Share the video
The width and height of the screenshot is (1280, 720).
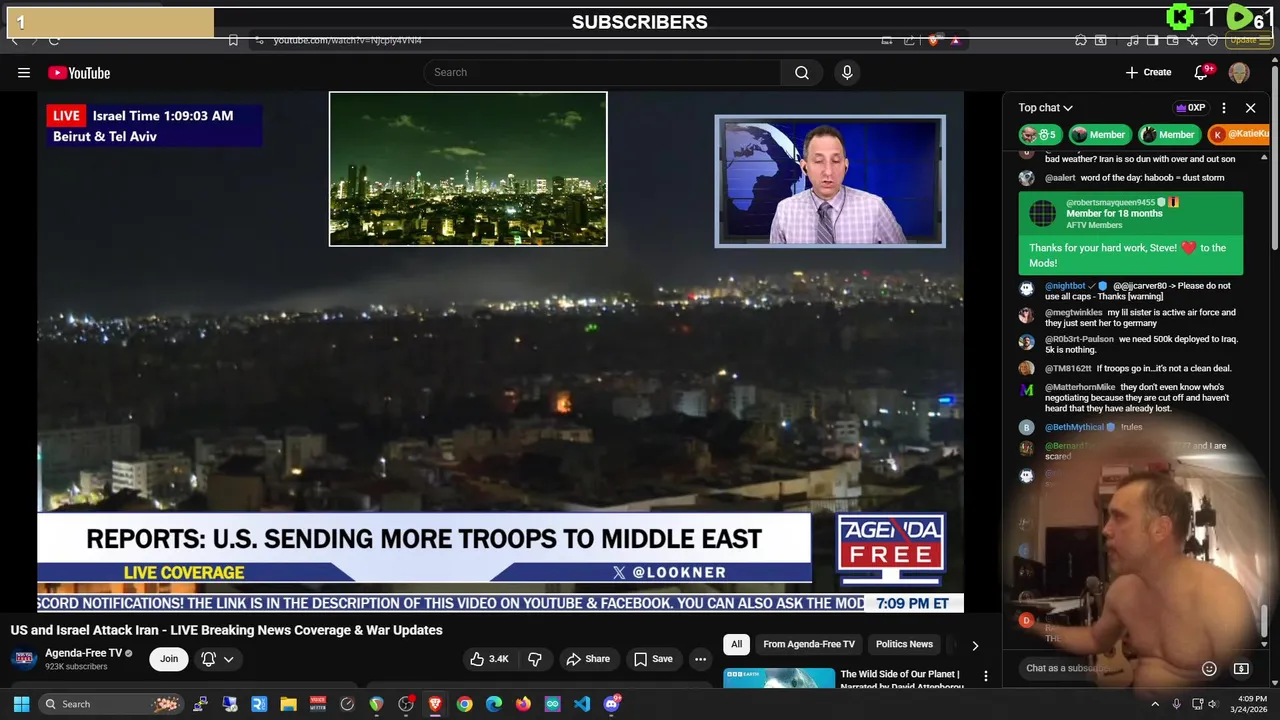[x=588, y=659]
